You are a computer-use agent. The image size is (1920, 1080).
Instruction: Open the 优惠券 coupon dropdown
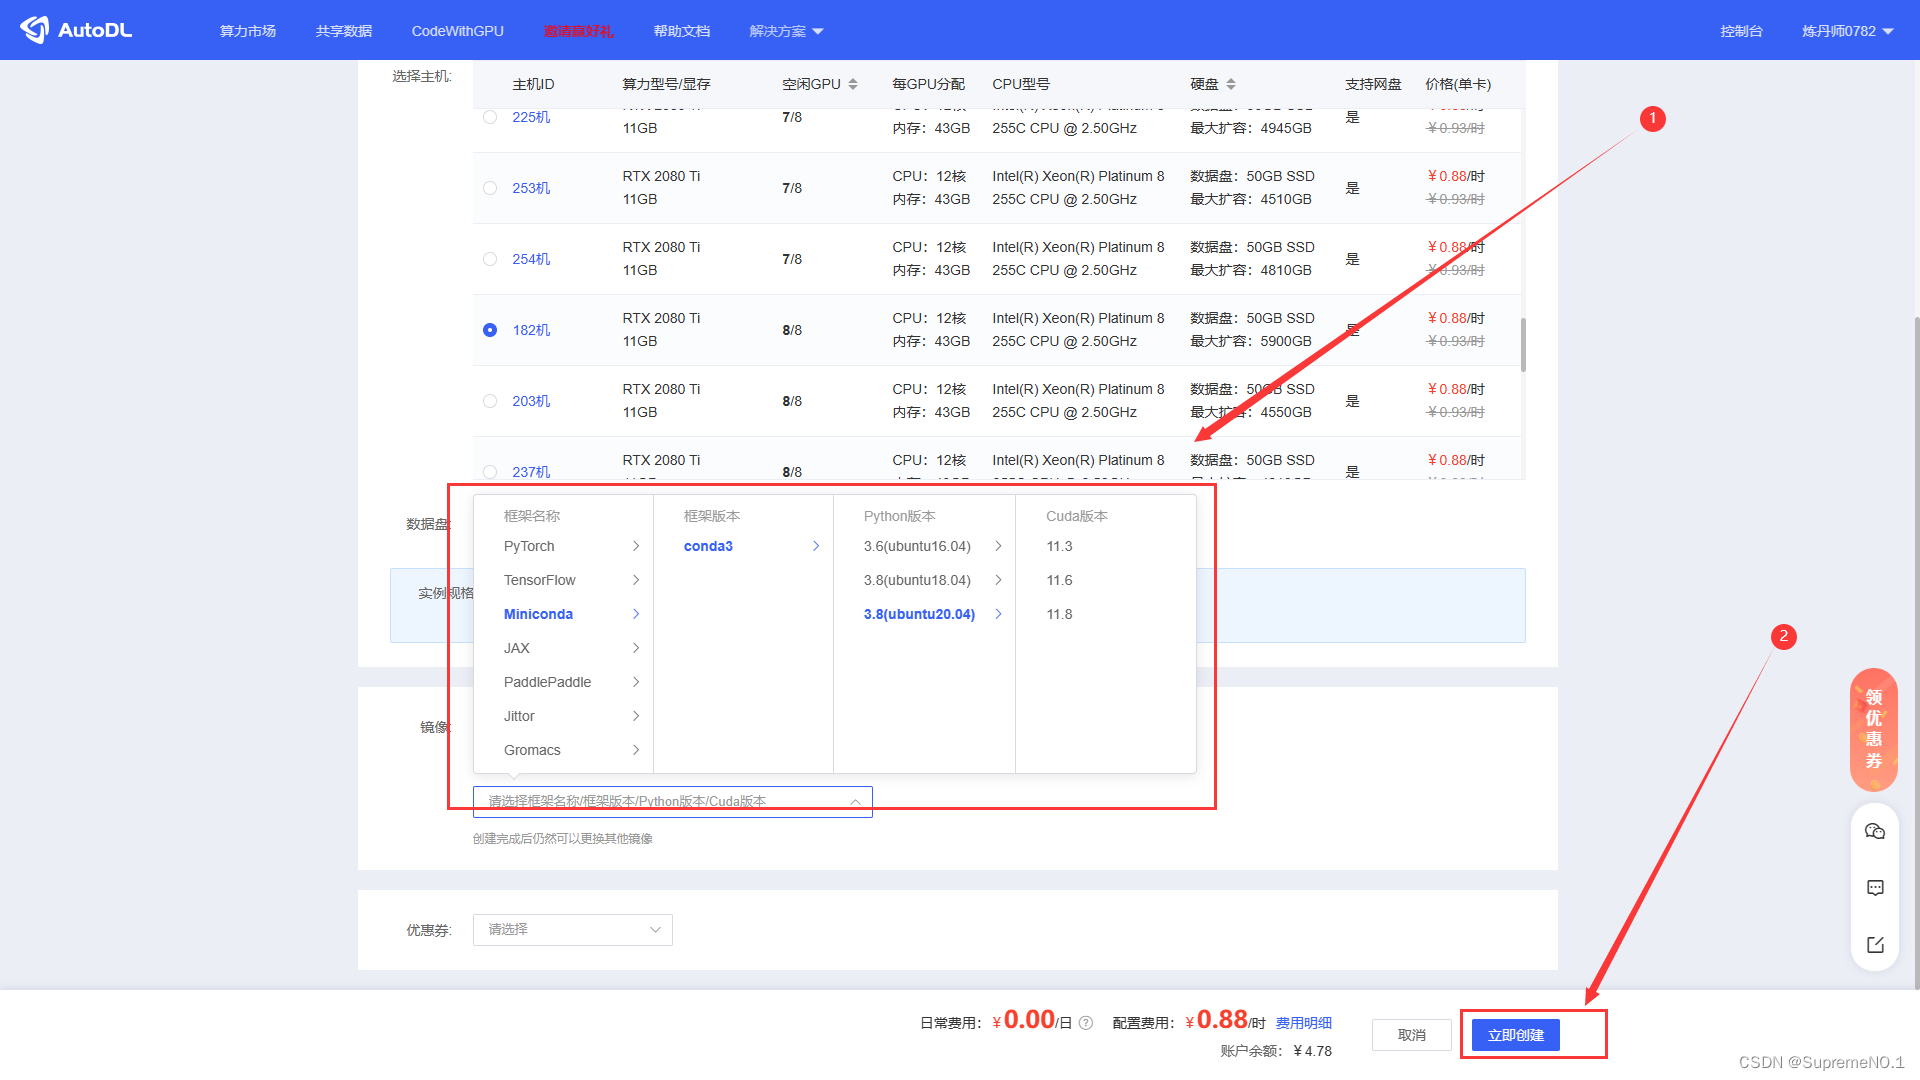click(x=573, y=929)
